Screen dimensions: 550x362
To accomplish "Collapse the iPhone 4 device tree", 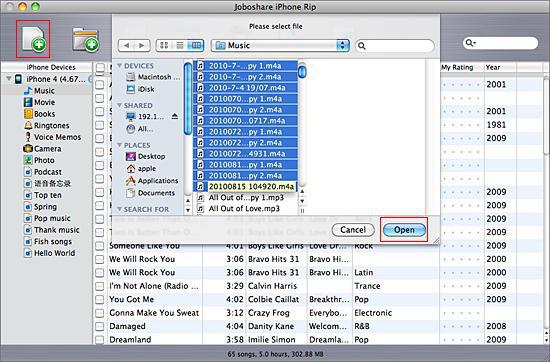I will 8,79.
